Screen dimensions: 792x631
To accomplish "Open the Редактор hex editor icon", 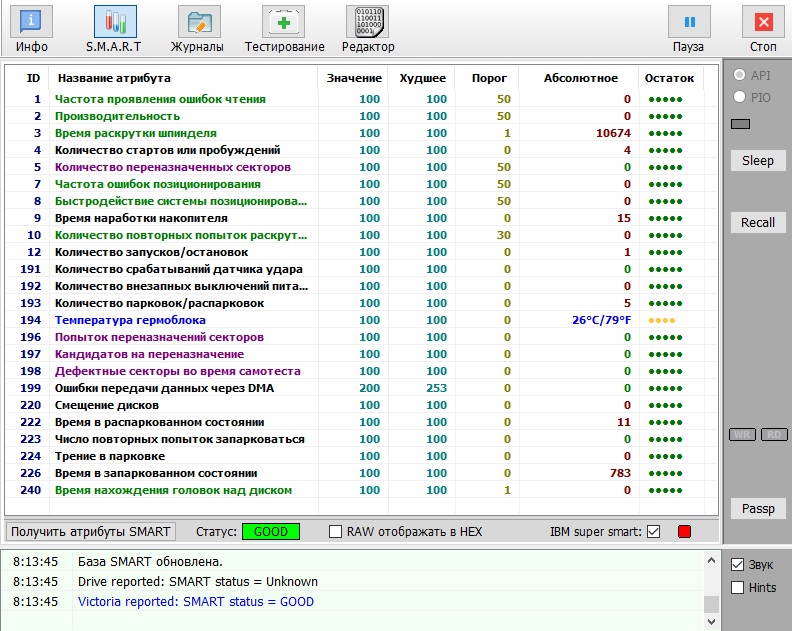I will click(x=368, y=22).
